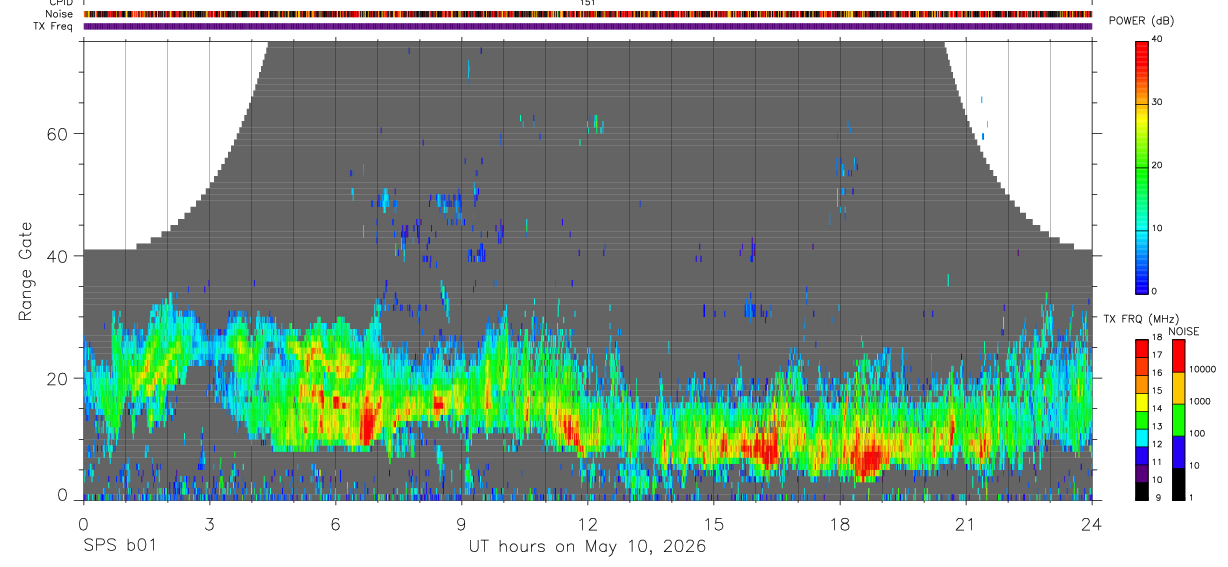Screen dimensions: 1228x567
Task: Click the "18" hour tick on the time axis
Action: pyautogui.click(x=840, y=524)
